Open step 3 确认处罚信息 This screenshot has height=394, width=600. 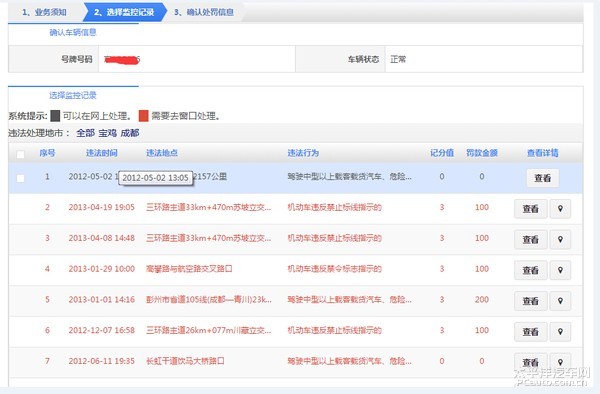click(204, 12)
